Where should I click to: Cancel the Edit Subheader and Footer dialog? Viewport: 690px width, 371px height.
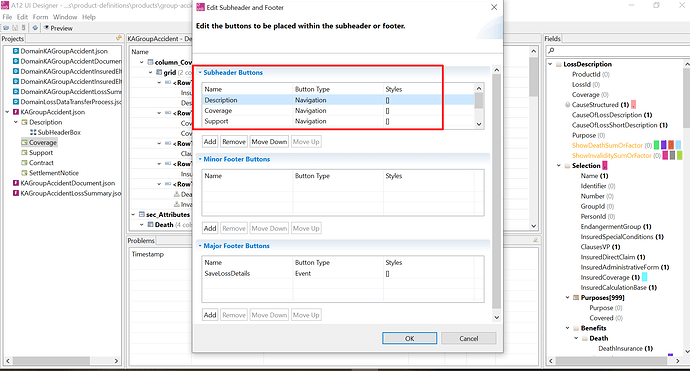click(x=469, y=338)
